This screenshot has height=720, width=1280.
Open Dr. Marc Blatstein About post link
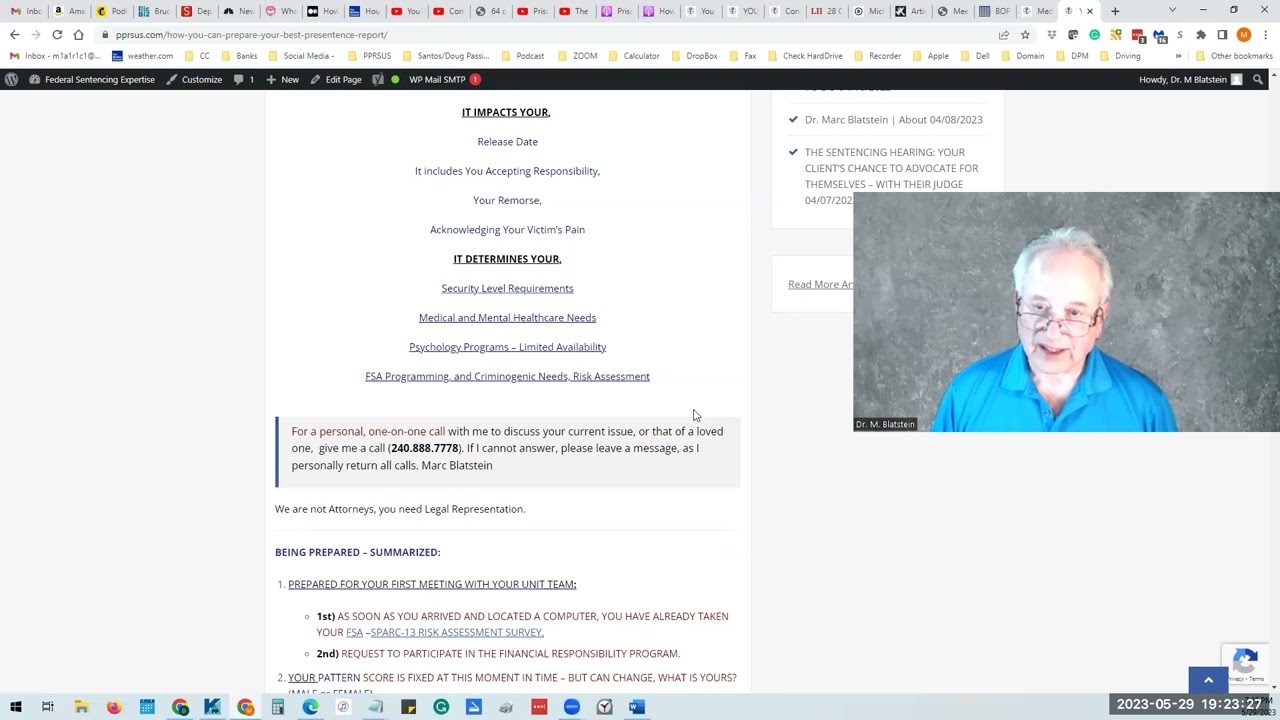893,120
